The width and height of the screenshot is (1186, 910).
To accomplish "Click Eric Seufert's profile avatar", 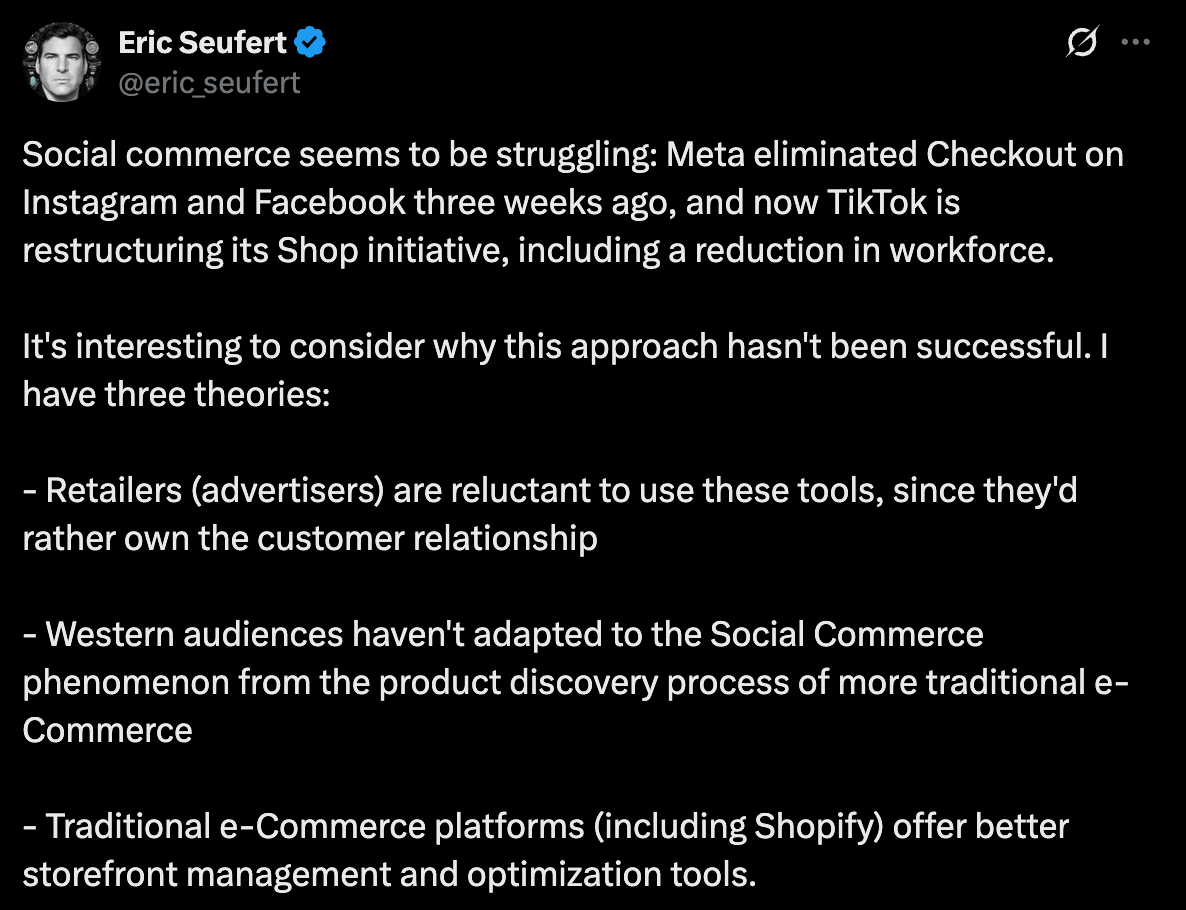I will 59,61.
